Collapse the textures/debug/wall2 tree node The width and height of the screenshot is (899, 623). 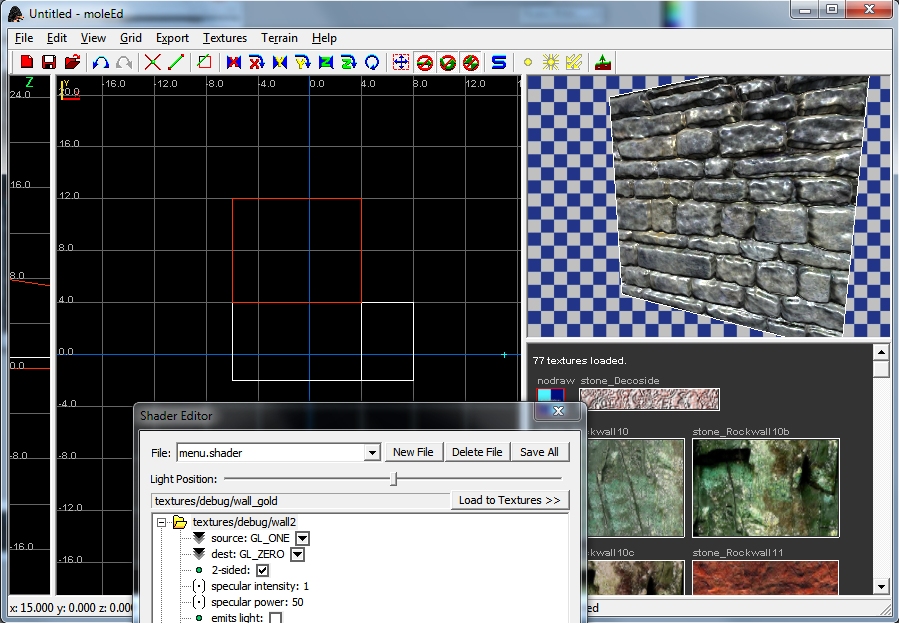coord(161,522)
